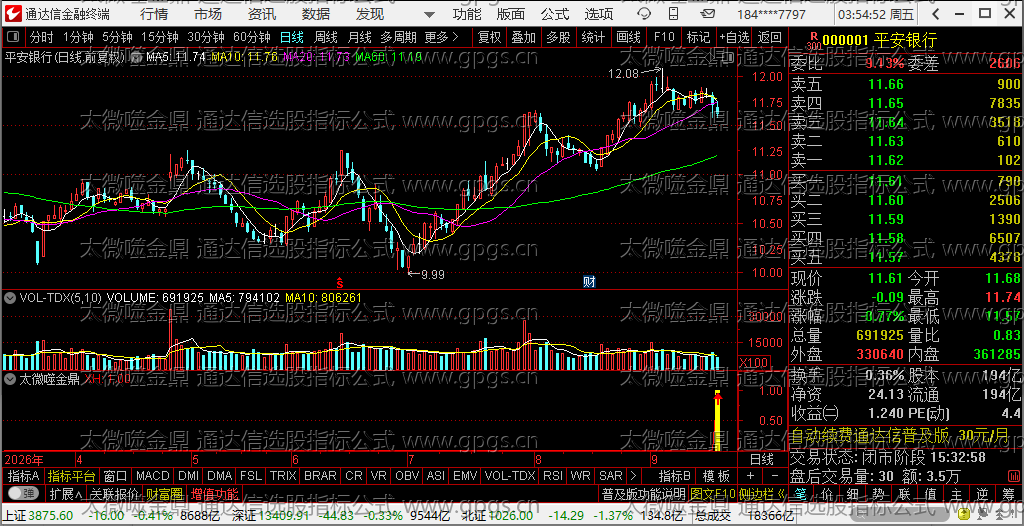Click the 上证 3875.60 index in the status bar
The height and width of the screenshot is (526, 1024).
pos(38,517)
